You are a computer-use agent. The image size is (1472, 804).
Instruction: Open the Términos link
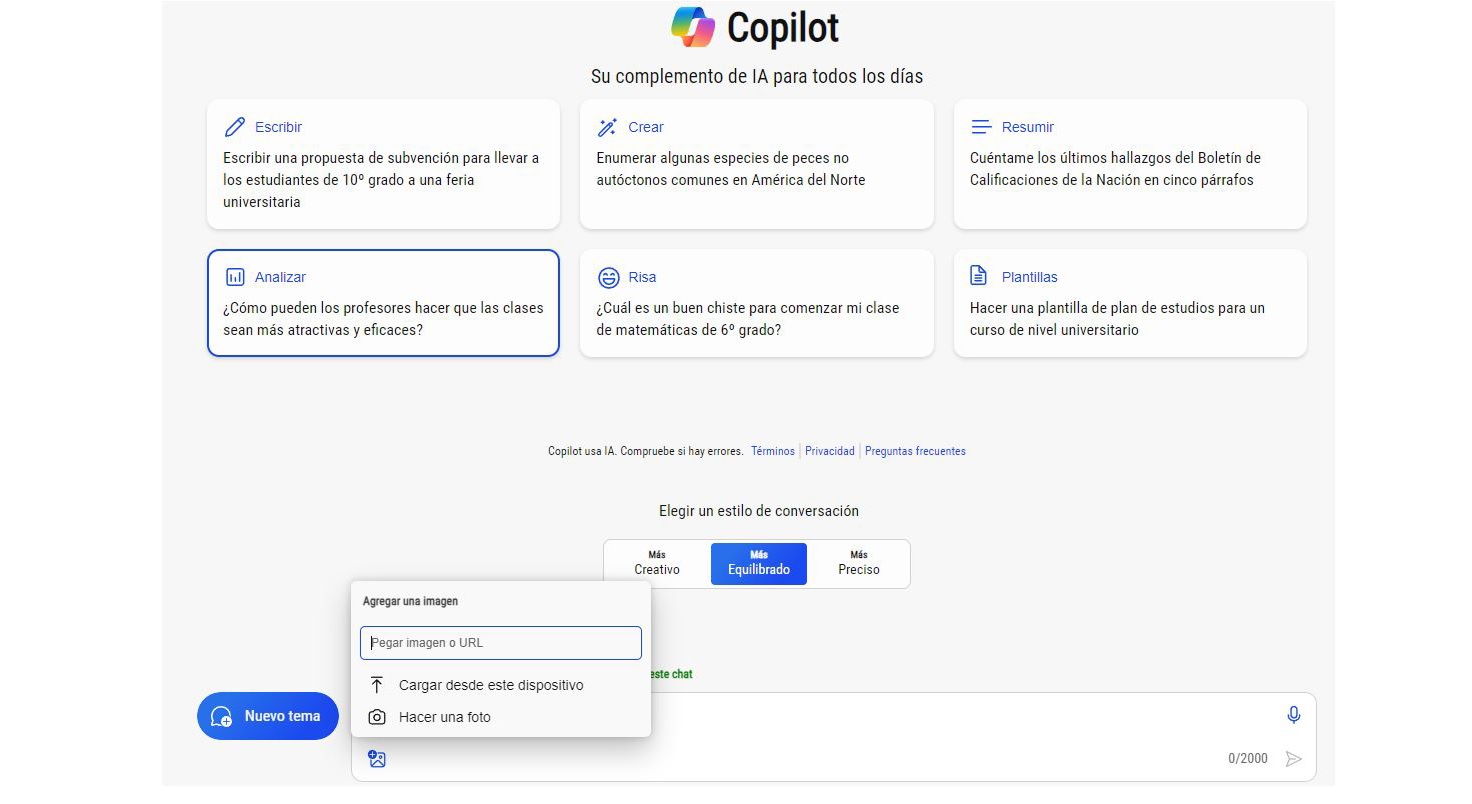click(x=772, y=451)
